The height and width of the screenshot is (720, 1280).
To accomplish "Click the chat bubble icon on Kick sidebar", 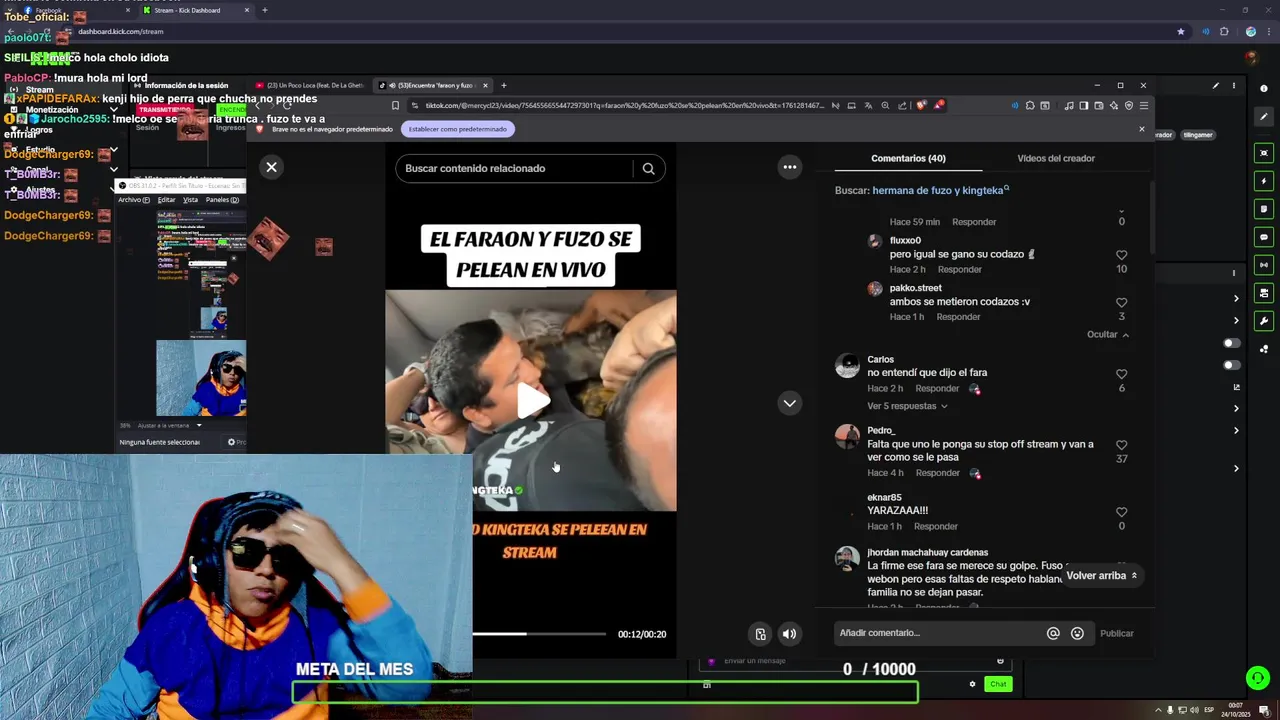I will [1264, 237].
